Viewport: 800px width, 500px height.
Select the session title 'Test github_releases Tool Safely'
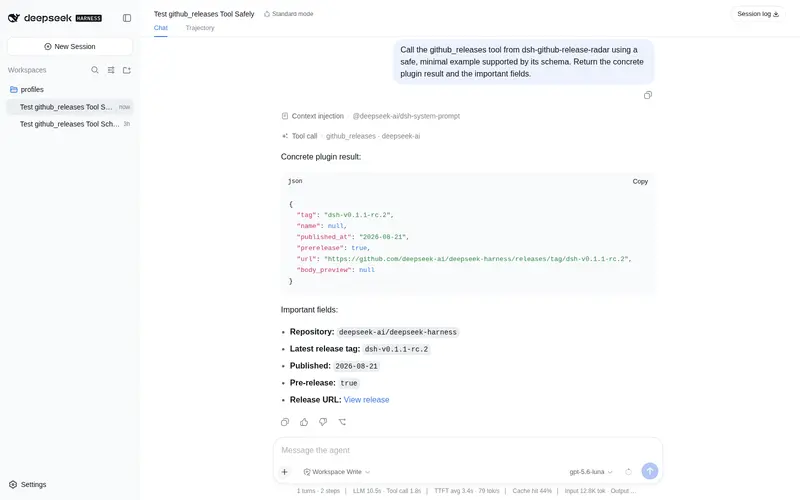coord(204,14)
